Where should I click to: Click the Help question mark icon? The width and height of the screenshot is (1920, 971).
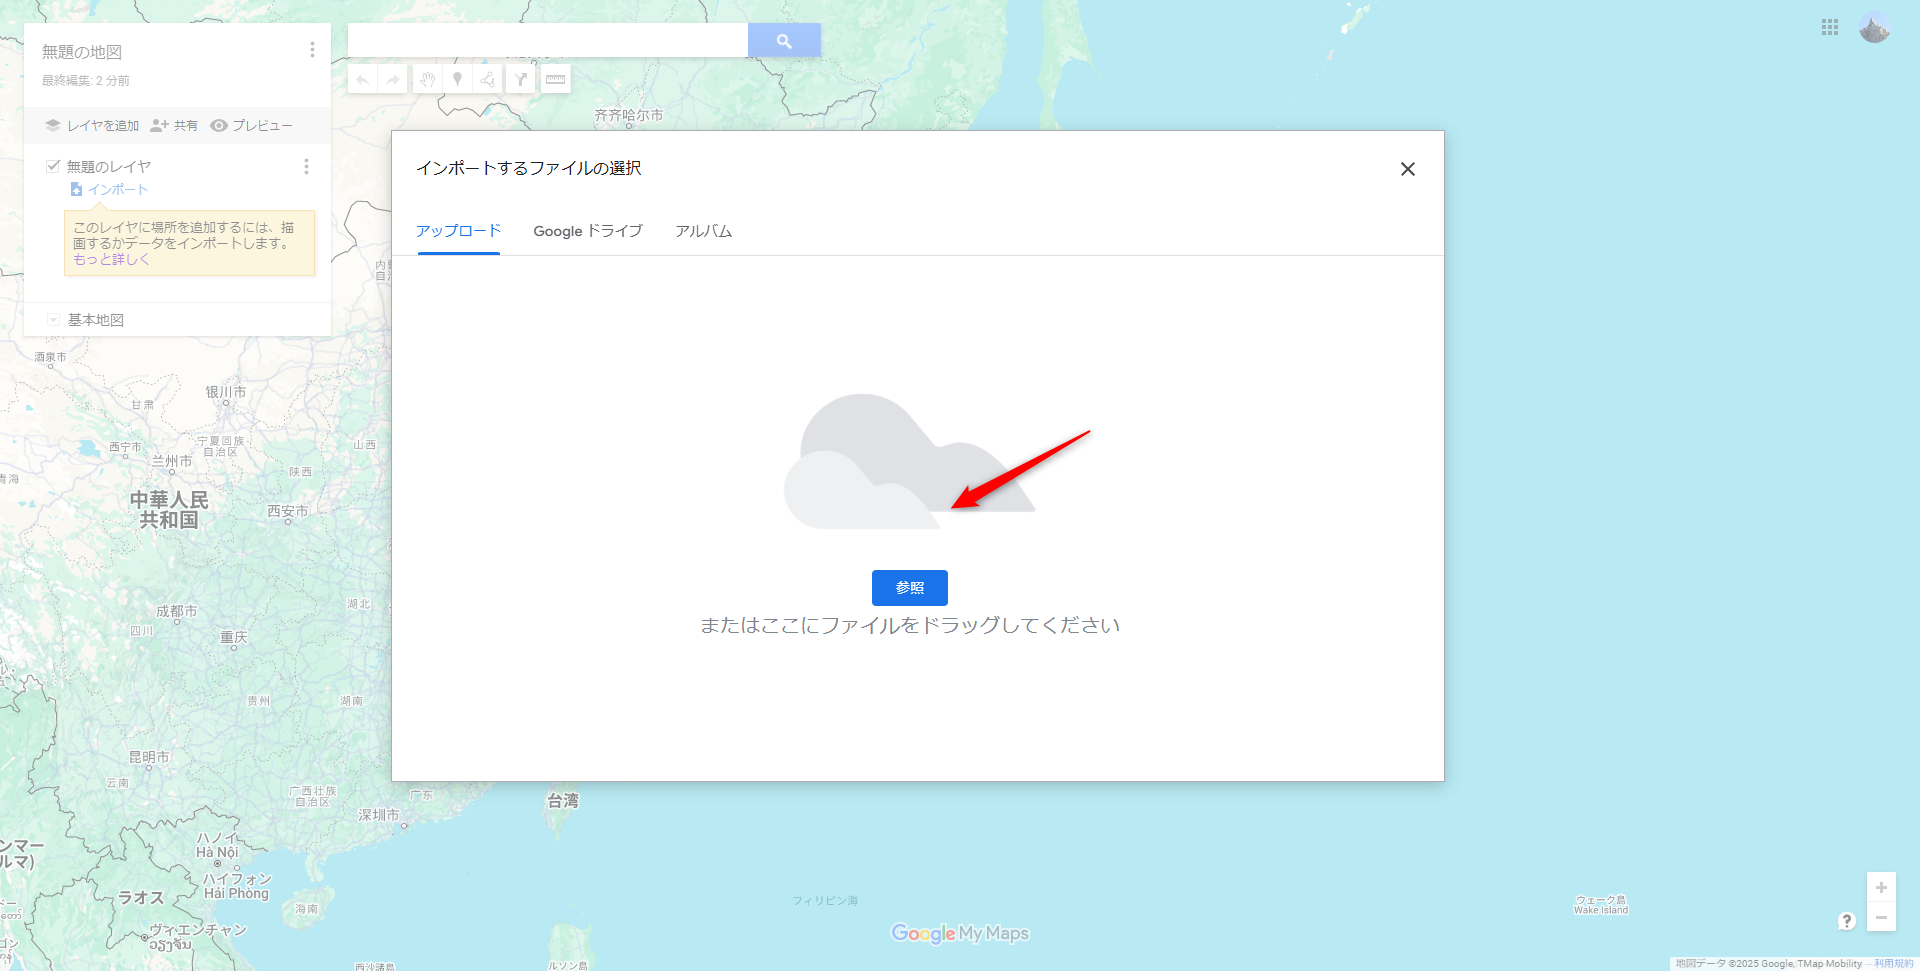click(x=1849, y=922)
